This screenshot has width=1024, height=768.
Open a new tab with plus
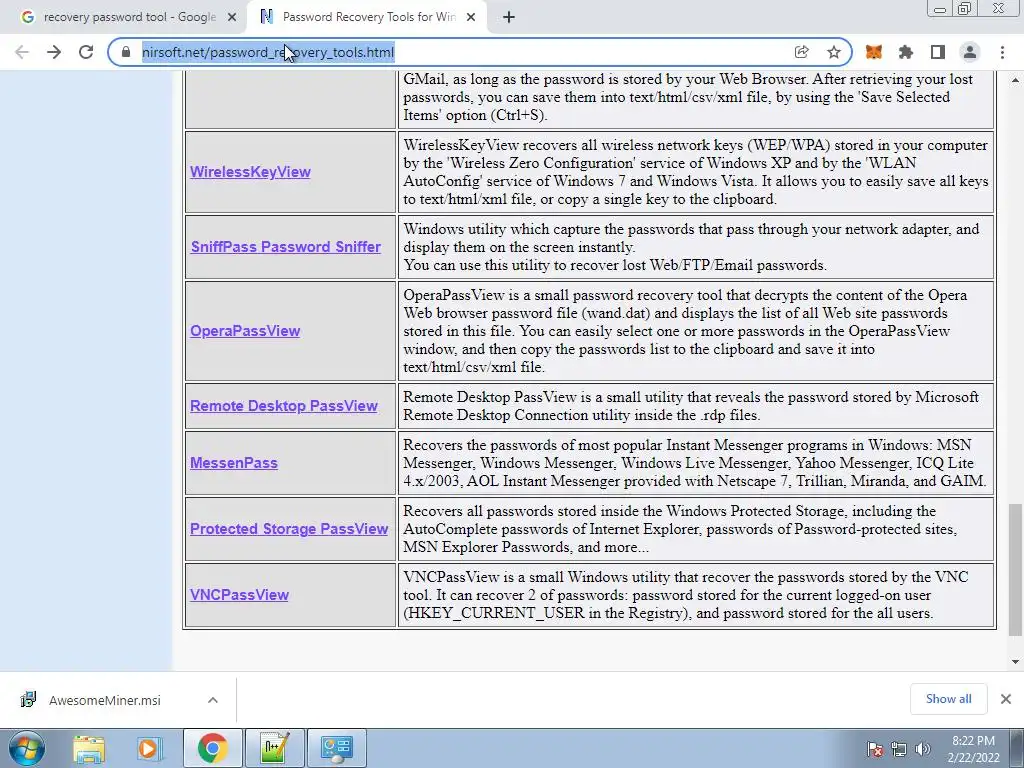tap(509, 18)
